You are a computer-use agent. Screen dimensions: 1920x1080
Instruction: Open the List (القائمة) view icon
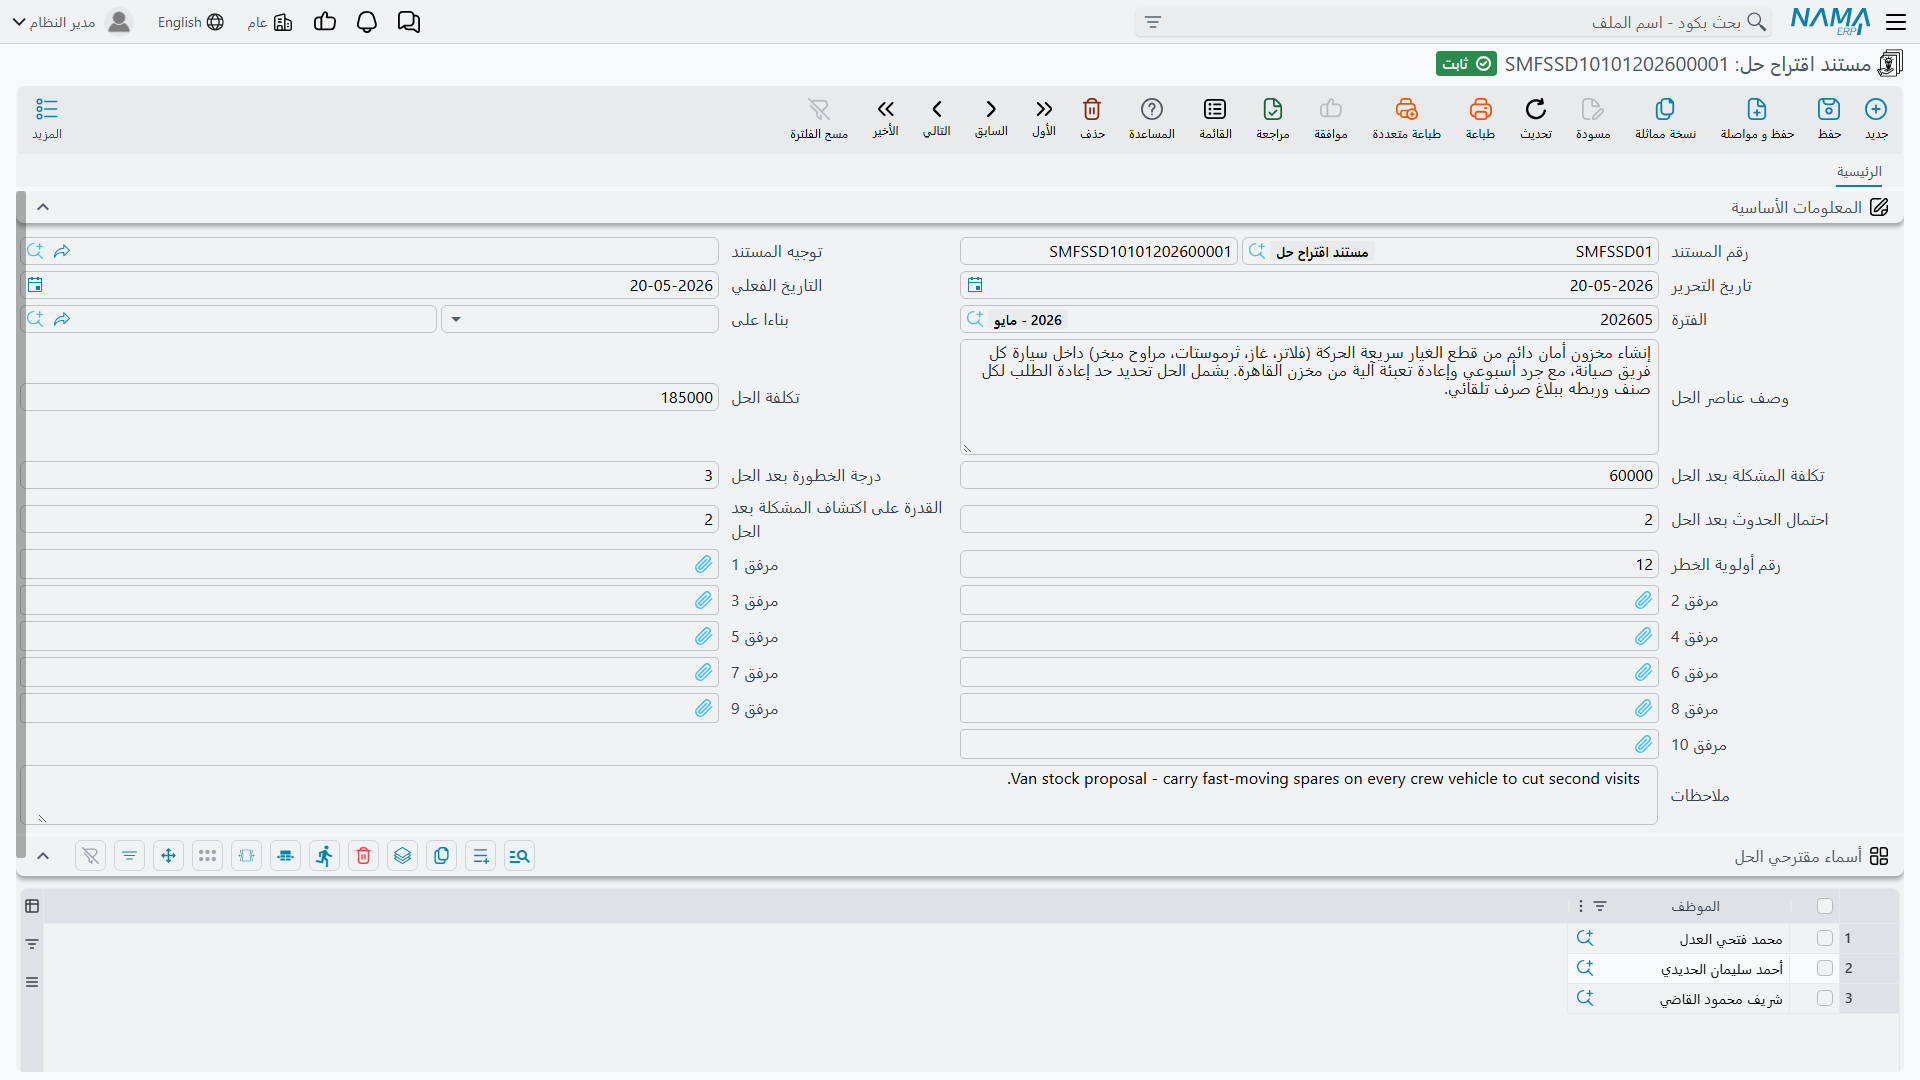[x=1215, y=109]
